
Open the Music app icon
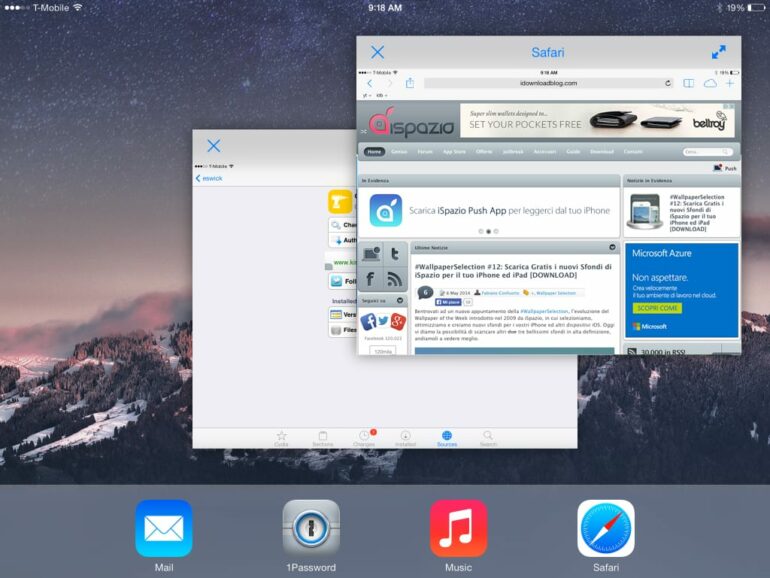click(x=458, y=528)
